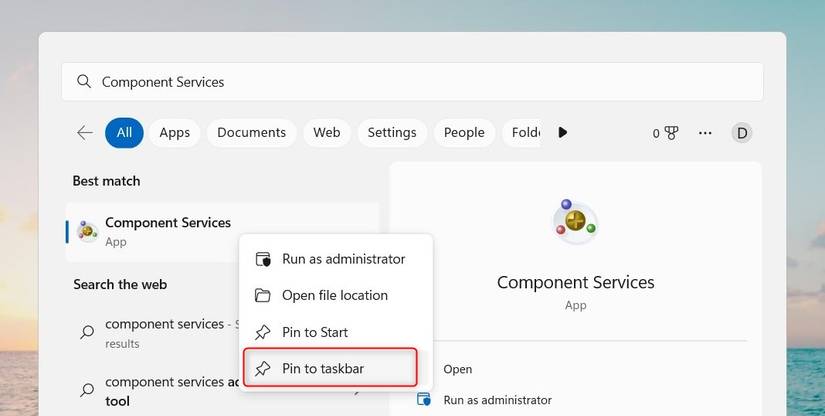This screenshot has width=825, height=416.
Task: Click the Component Services best match icon
Action: coord(87,231)
